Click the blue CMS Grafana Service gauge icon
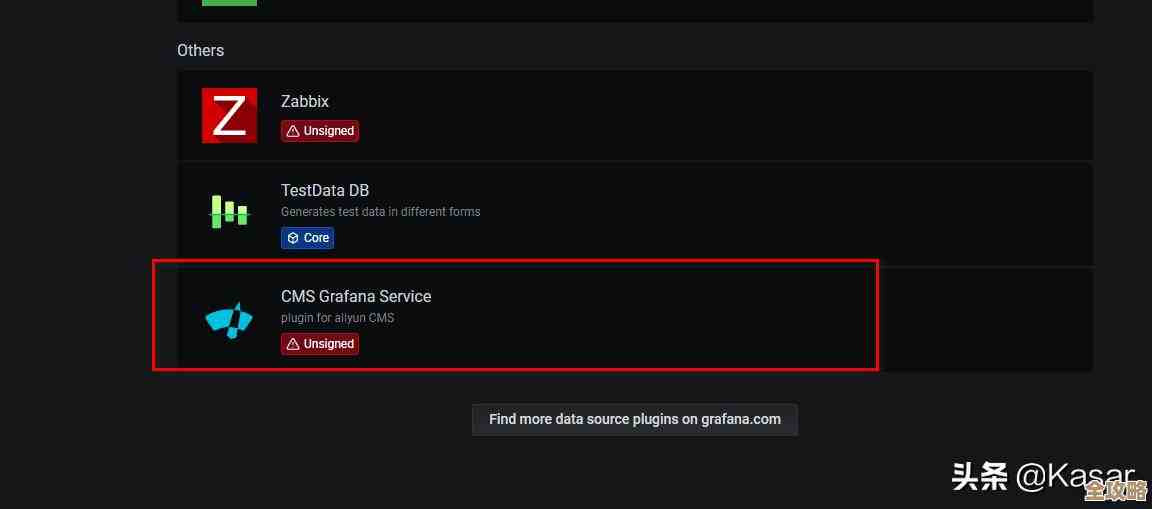 229,318
